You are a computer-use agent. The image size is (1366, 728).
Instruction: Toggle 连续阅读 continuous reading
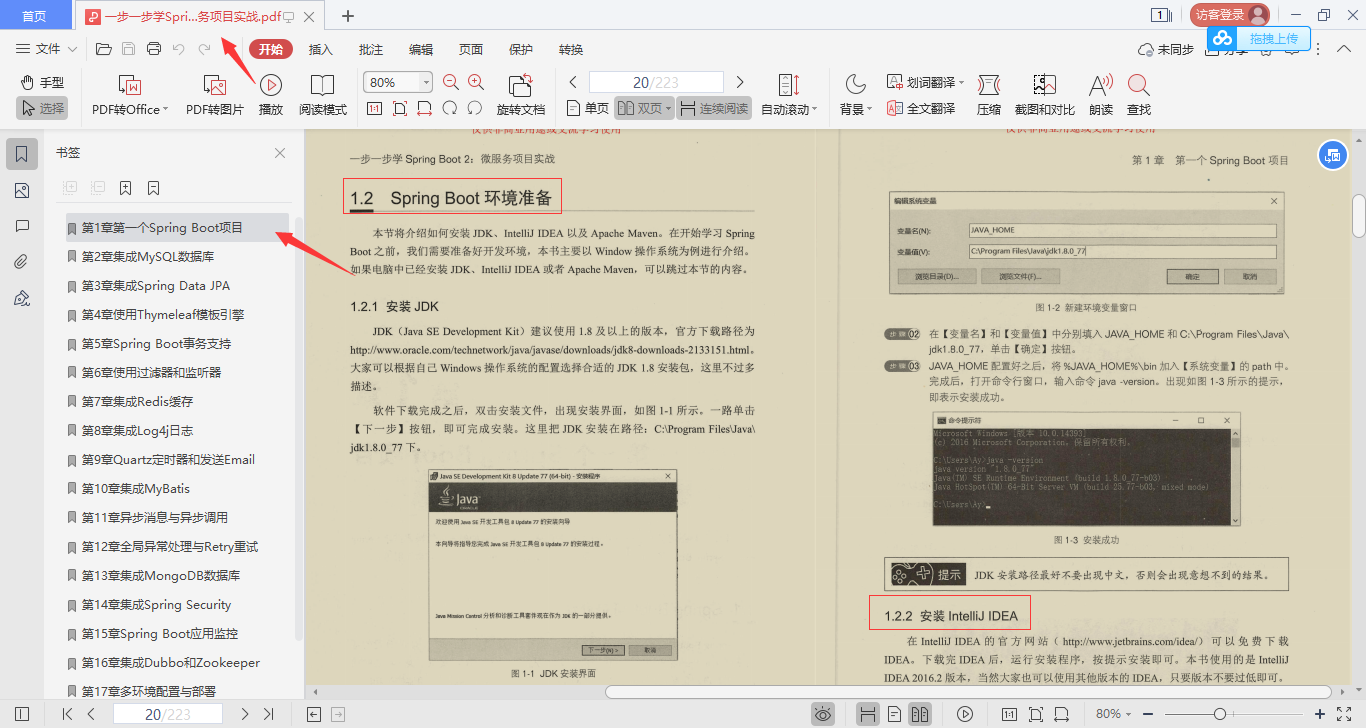(x=714, y=108)
